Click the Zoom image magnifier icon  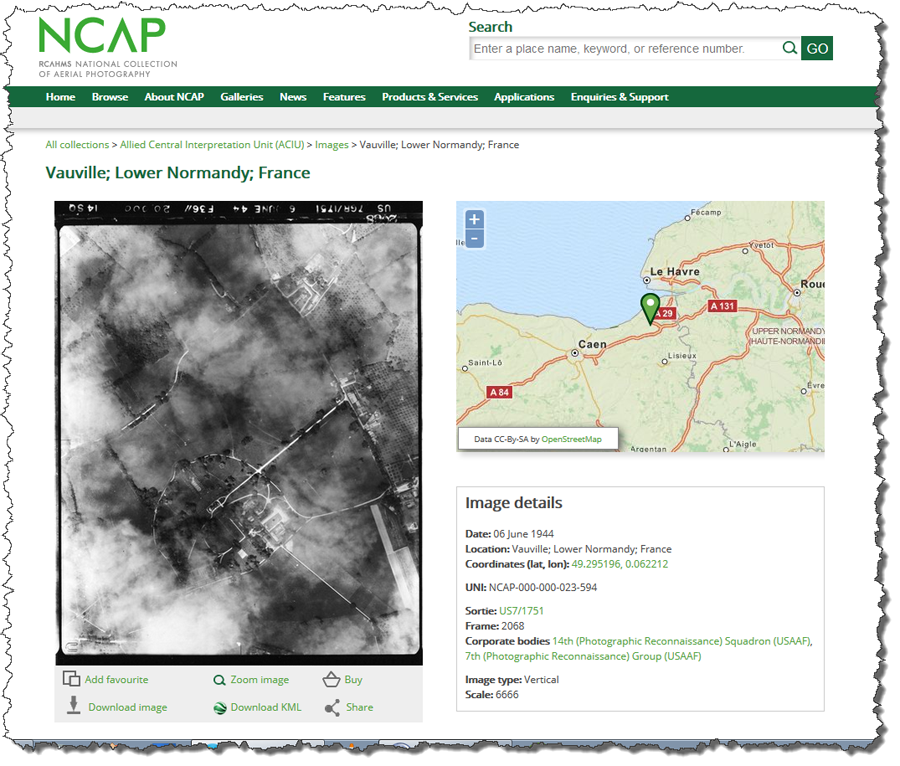[x=219, y=680]
